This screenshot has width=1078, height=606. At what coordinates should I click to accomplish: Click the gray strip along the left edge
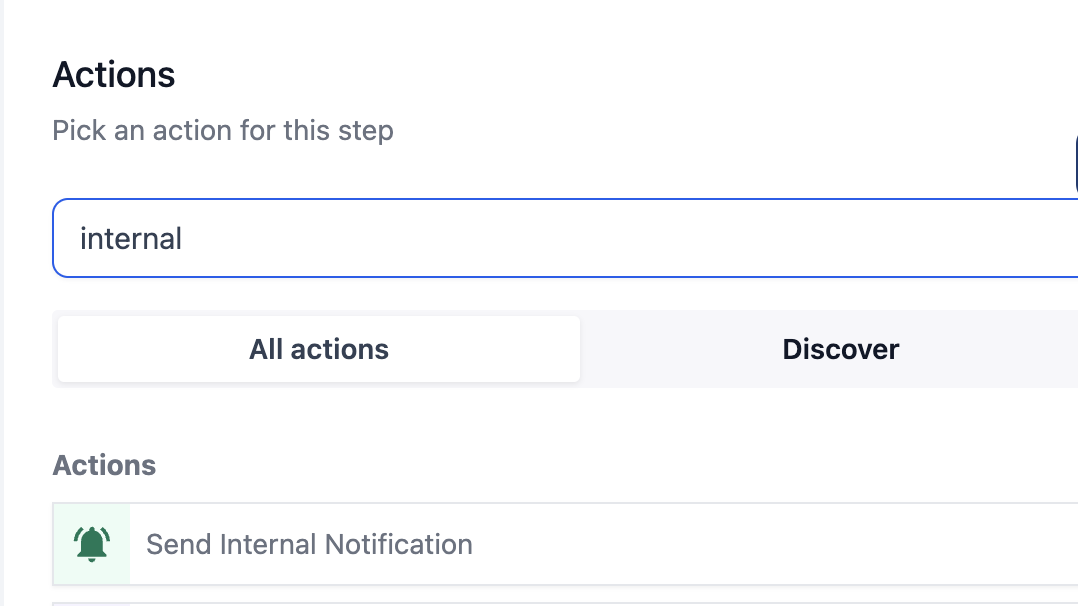click(x=2, y=303)
